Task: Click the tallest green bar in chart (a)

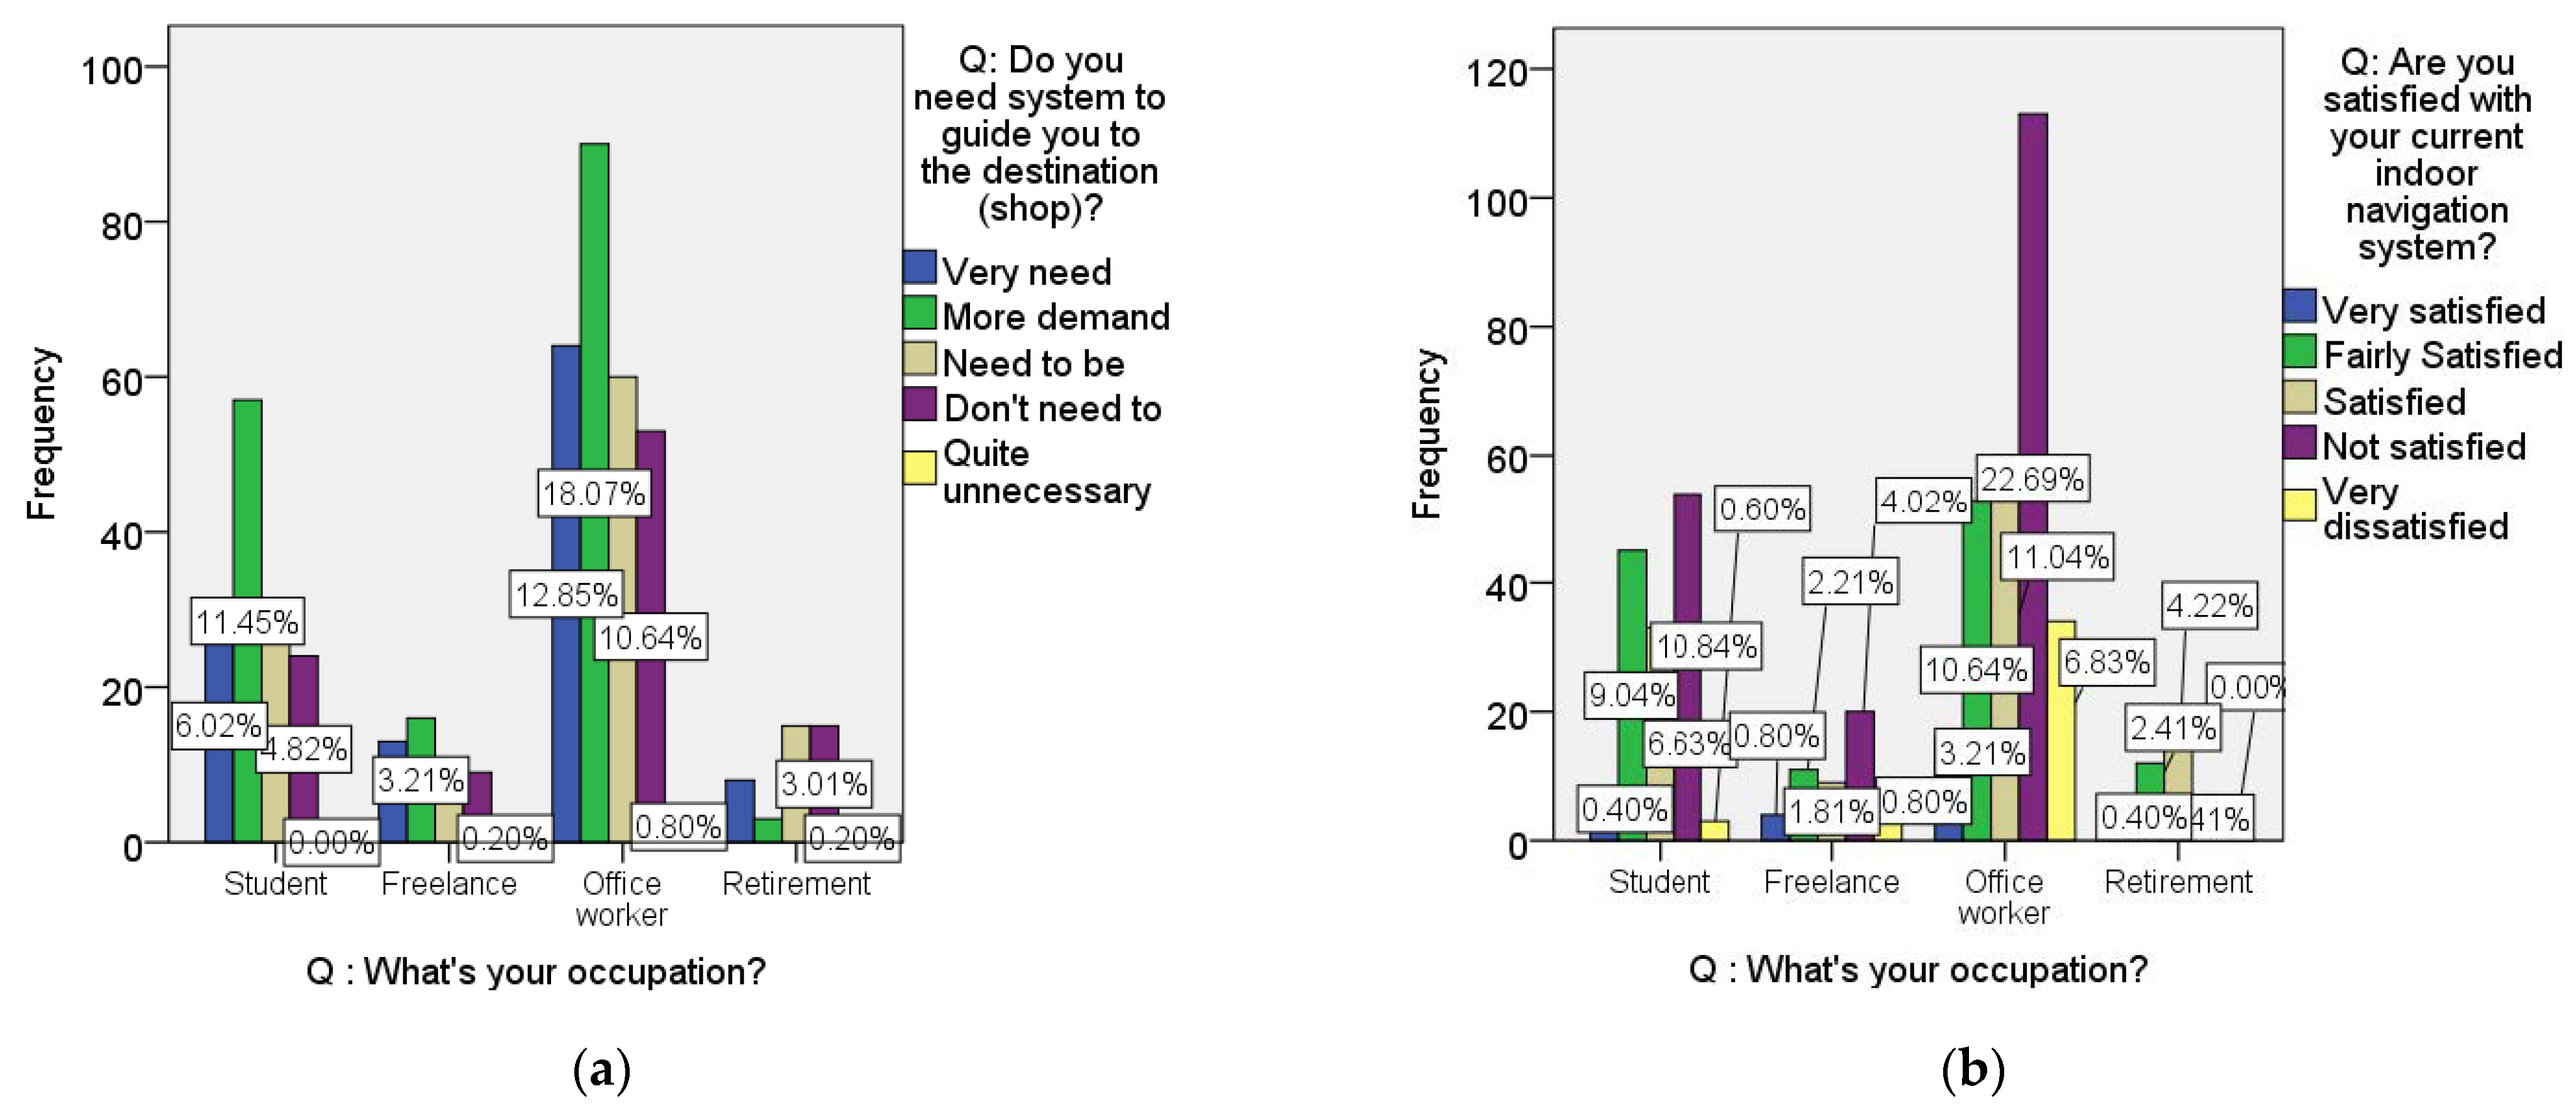Action: click(x=594, y=300)
